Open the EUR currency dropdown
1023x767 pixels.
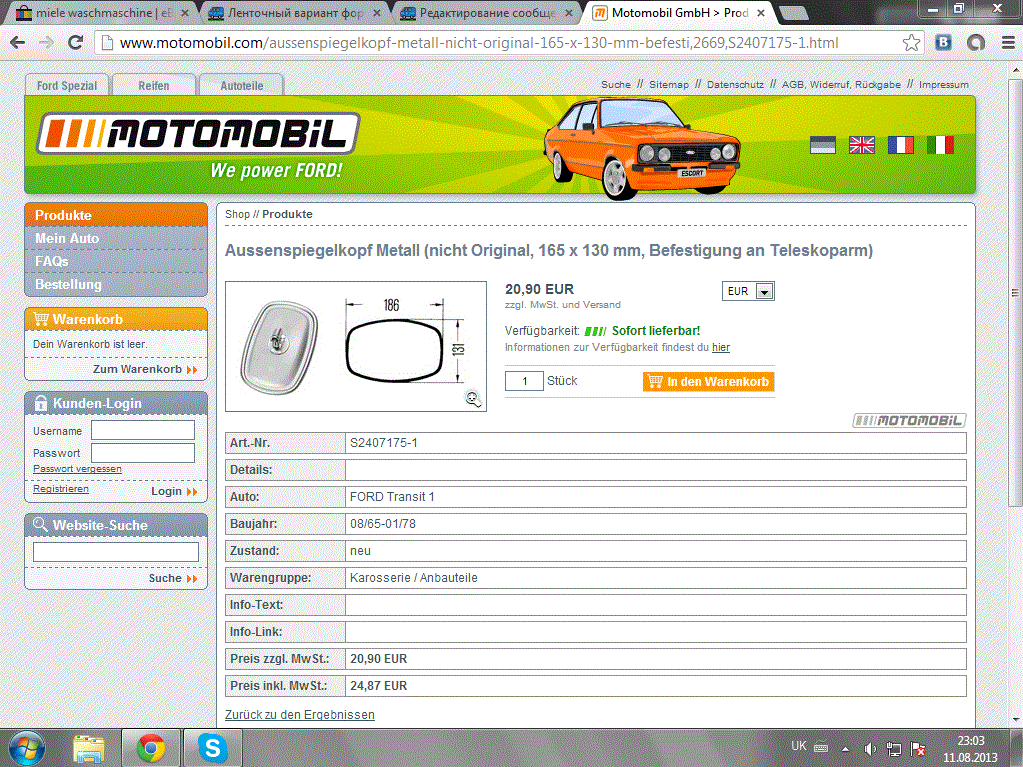click(x=748, y=291)
